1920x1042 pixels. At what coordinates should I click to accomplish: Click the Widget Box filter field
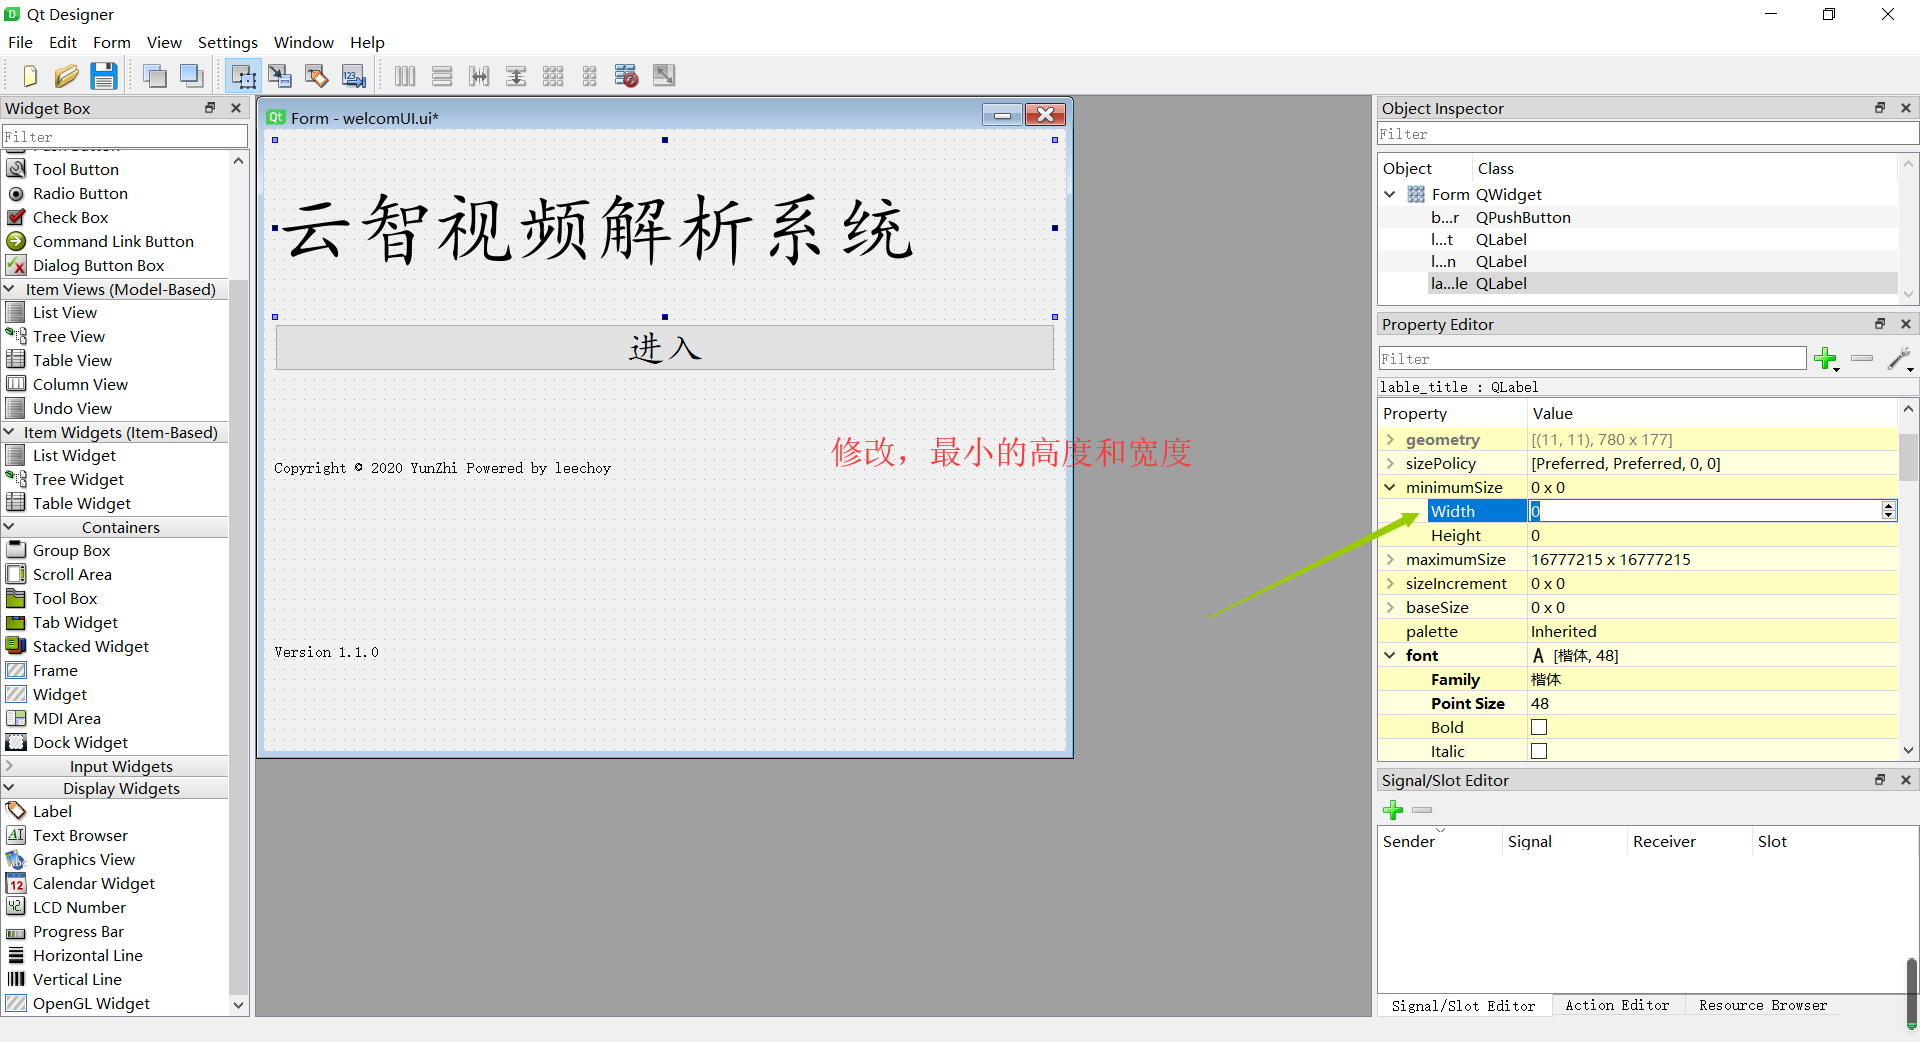click(125, 136)
